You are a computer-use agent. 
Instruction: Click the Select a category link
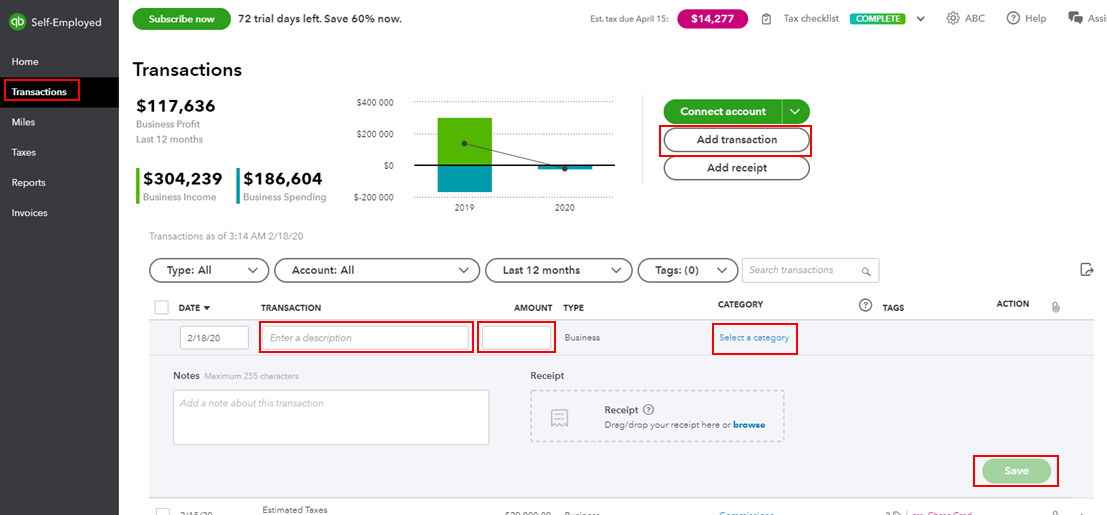[x=754, y=338]
